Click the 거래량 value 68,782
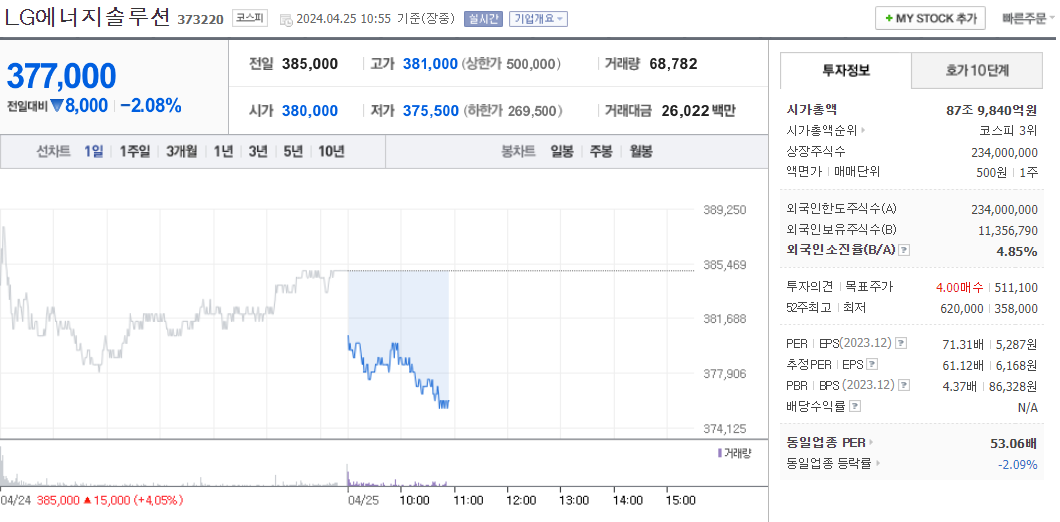 click(x=673, y=64)
